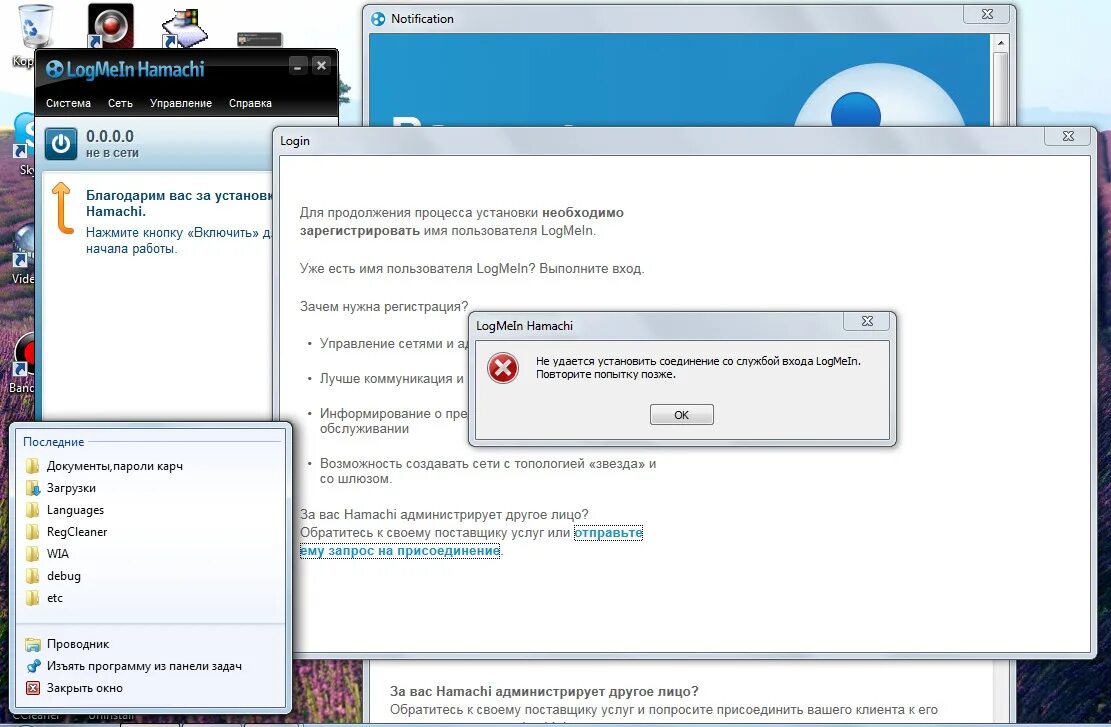Close the LogMeIn Hamachi error dialog
Viewport: 1111px width, 727px height.
(867, 321)
